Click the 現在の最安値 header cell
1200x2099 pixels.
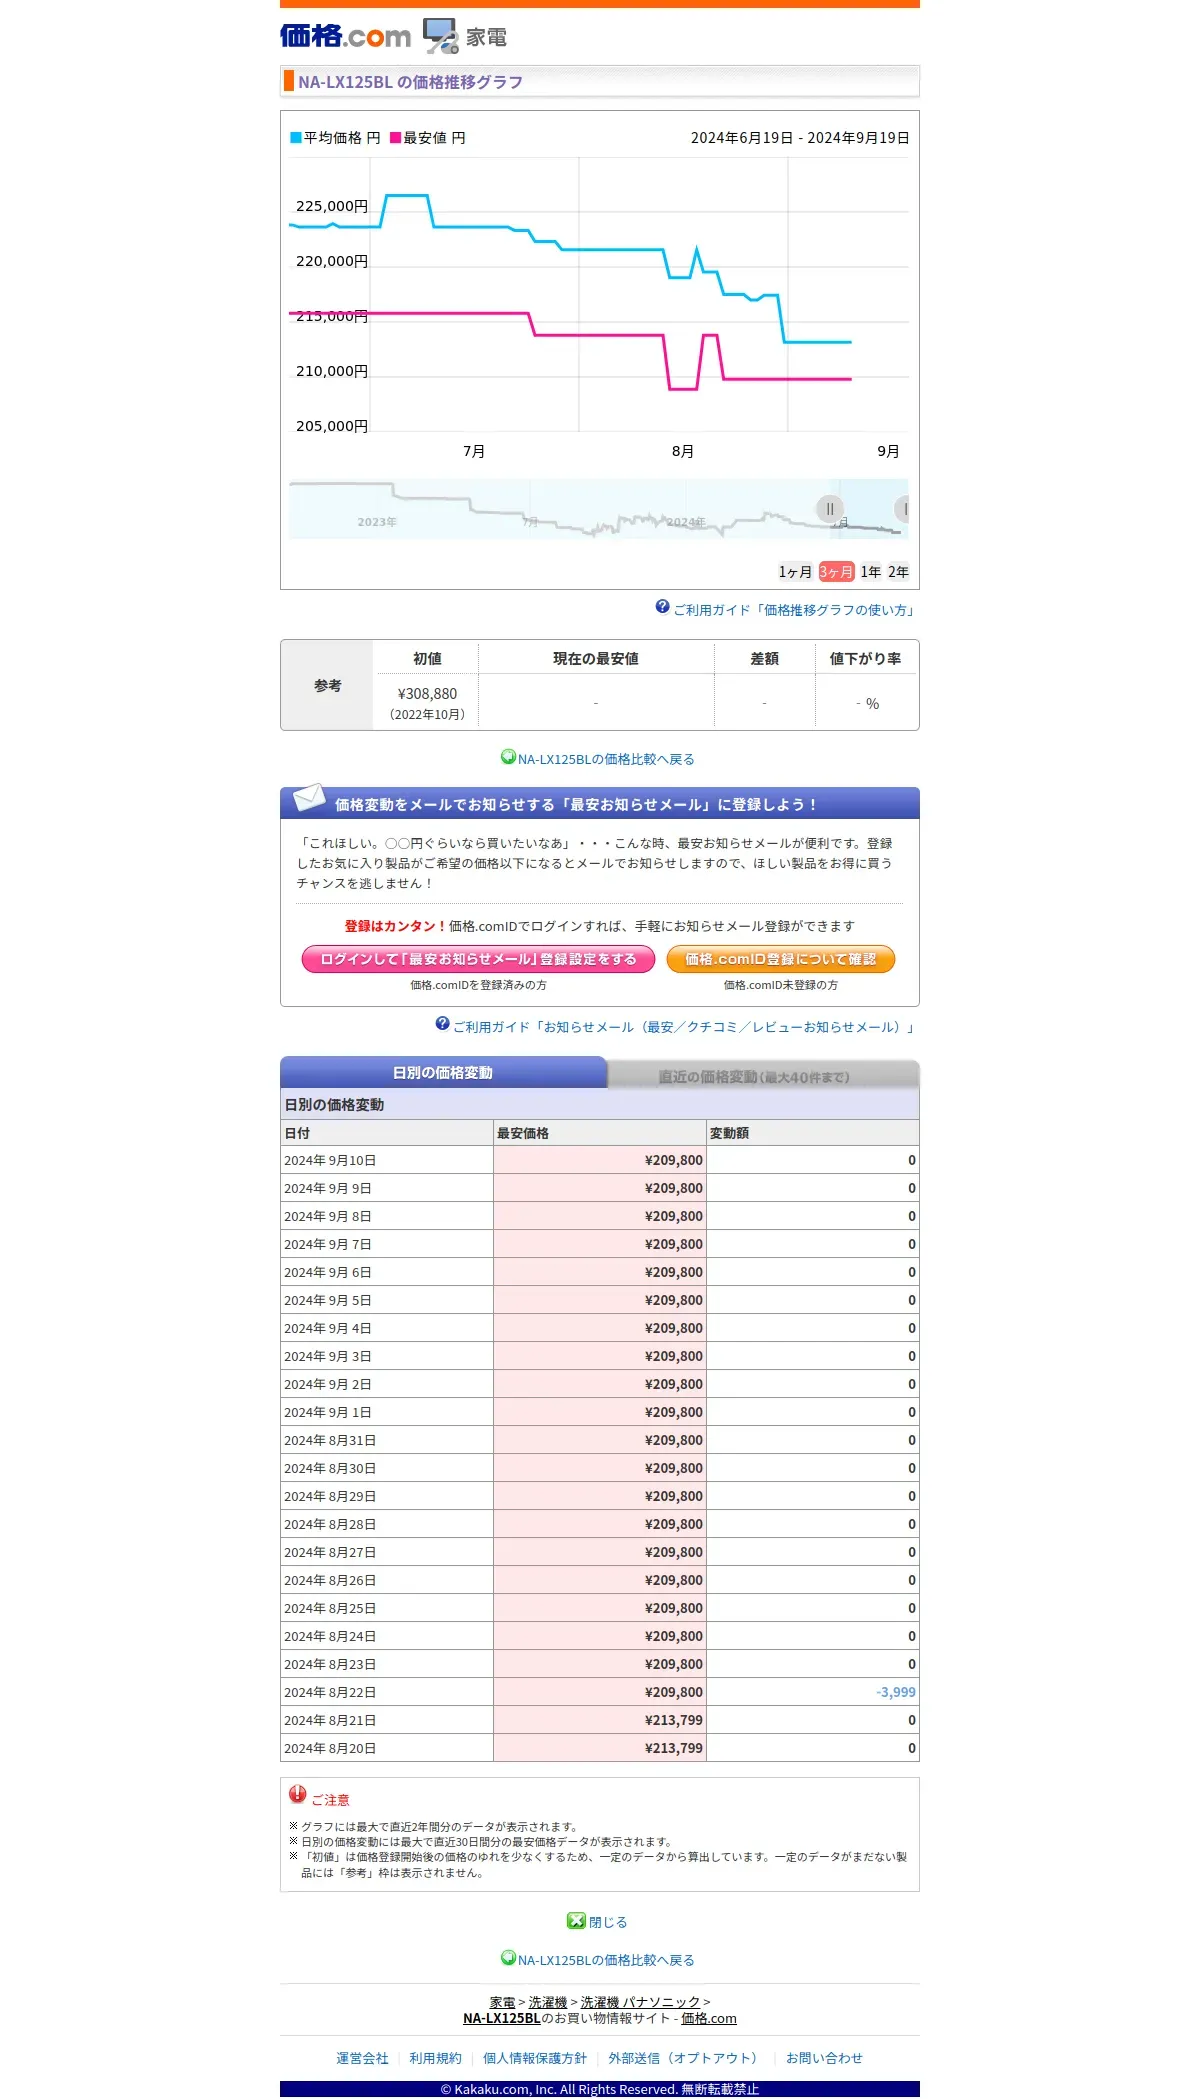pyautogui.click(x=596, y=658)
